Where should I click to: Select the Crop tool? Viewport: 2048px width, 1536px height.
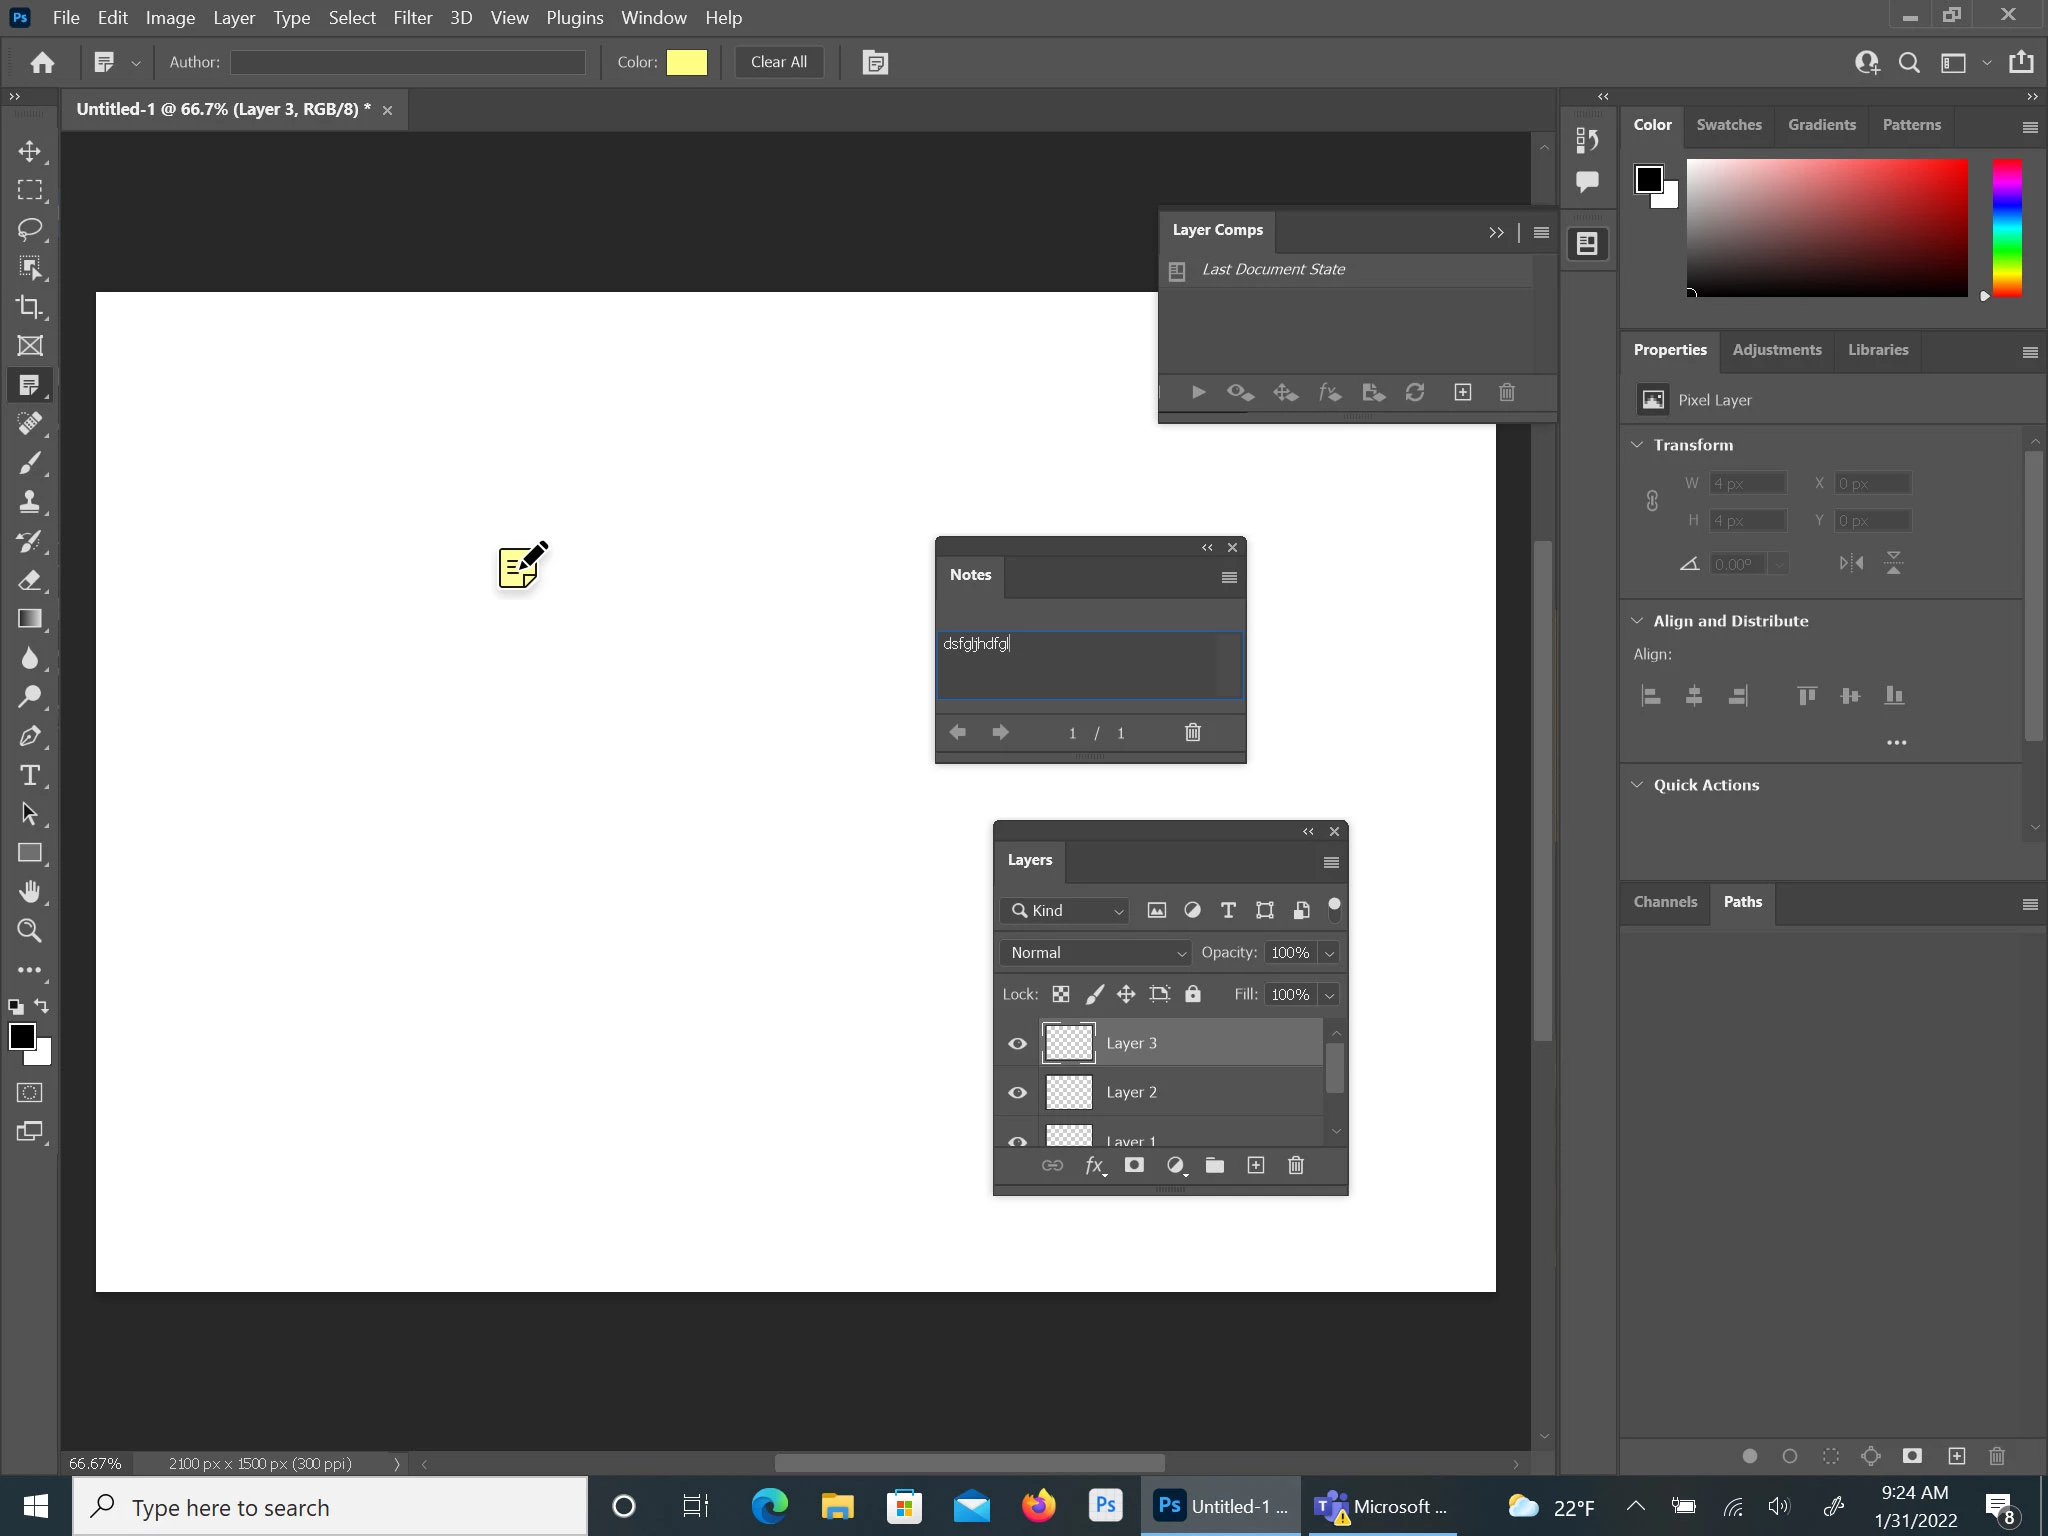click(x=29, y=307)
